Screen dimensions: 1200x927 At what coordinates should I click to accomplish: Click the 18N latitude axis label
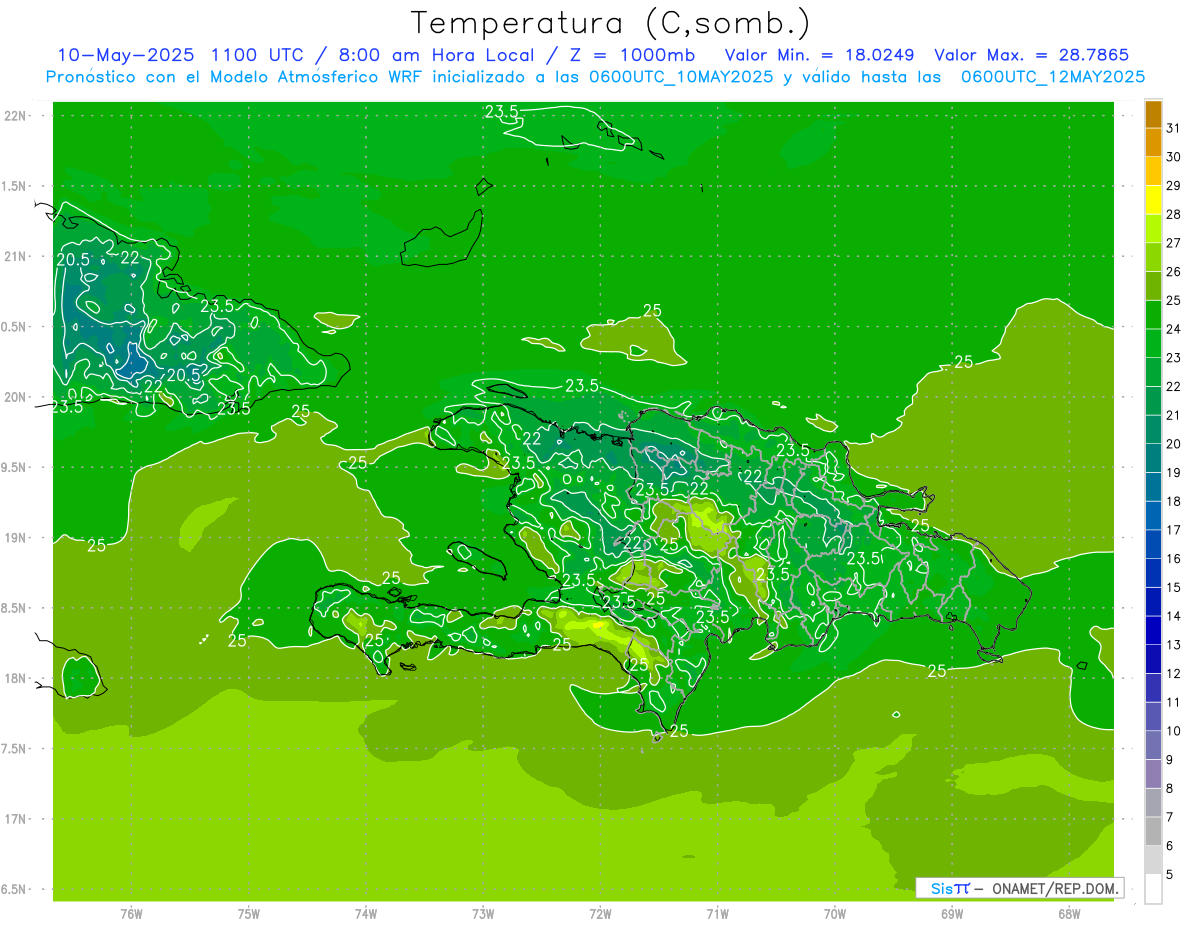click(16, 678)
